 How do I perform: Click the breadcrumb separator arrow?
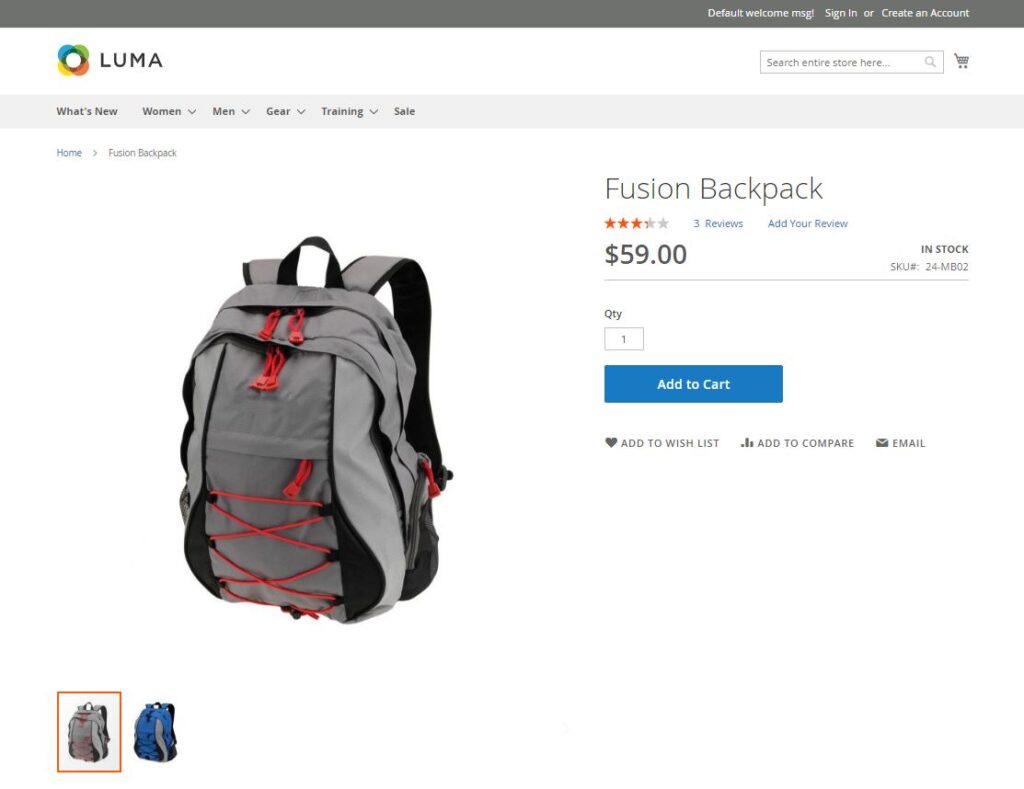coord(95,153)
